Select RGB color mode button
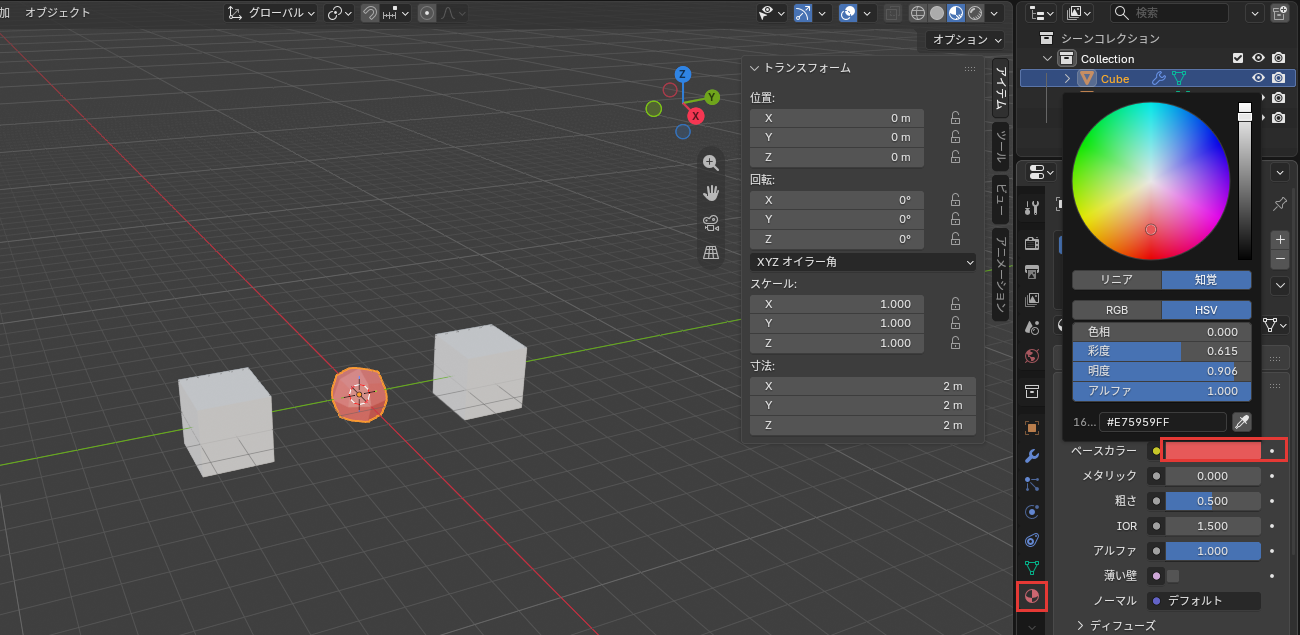Screen dimensions: 1300x635 1117,310
